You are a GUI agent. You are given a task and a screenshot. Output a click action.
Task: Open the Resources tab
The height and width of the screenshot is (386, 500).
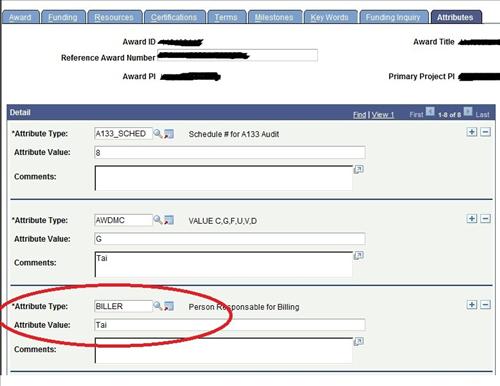click(x=114, y=17)
